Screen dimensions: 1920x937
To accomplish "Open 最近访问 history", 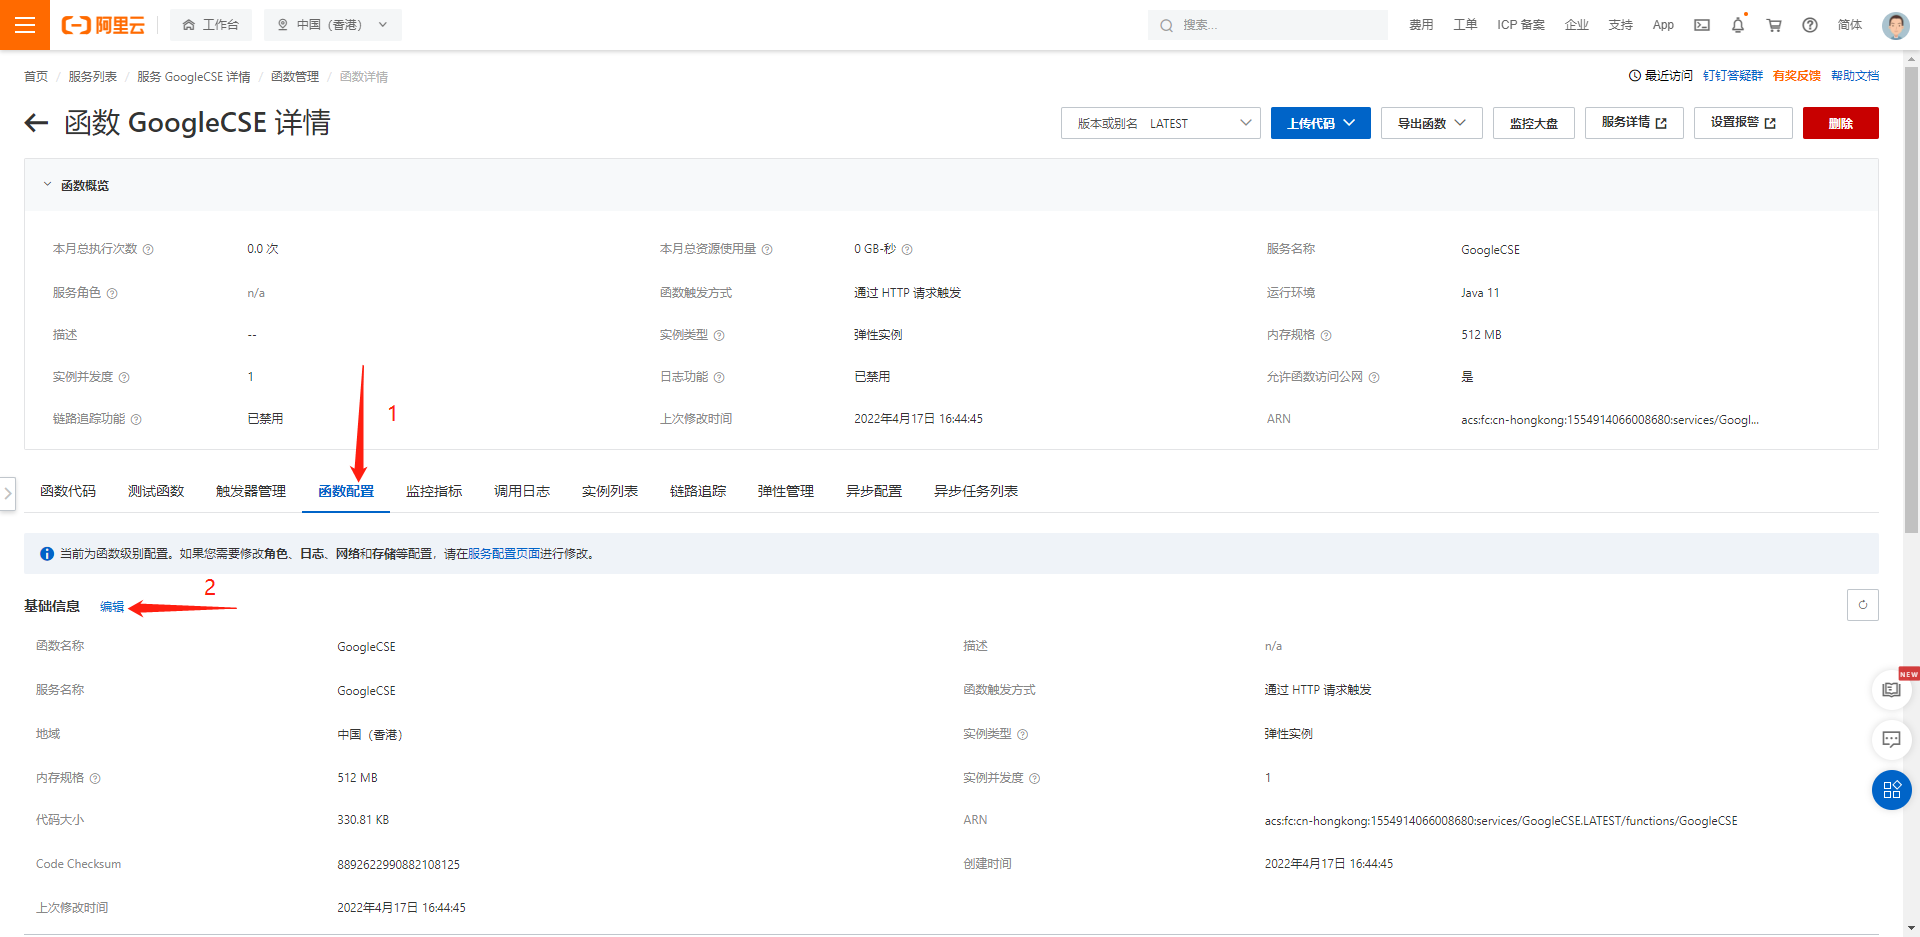I will click(x=1661, y=76).
